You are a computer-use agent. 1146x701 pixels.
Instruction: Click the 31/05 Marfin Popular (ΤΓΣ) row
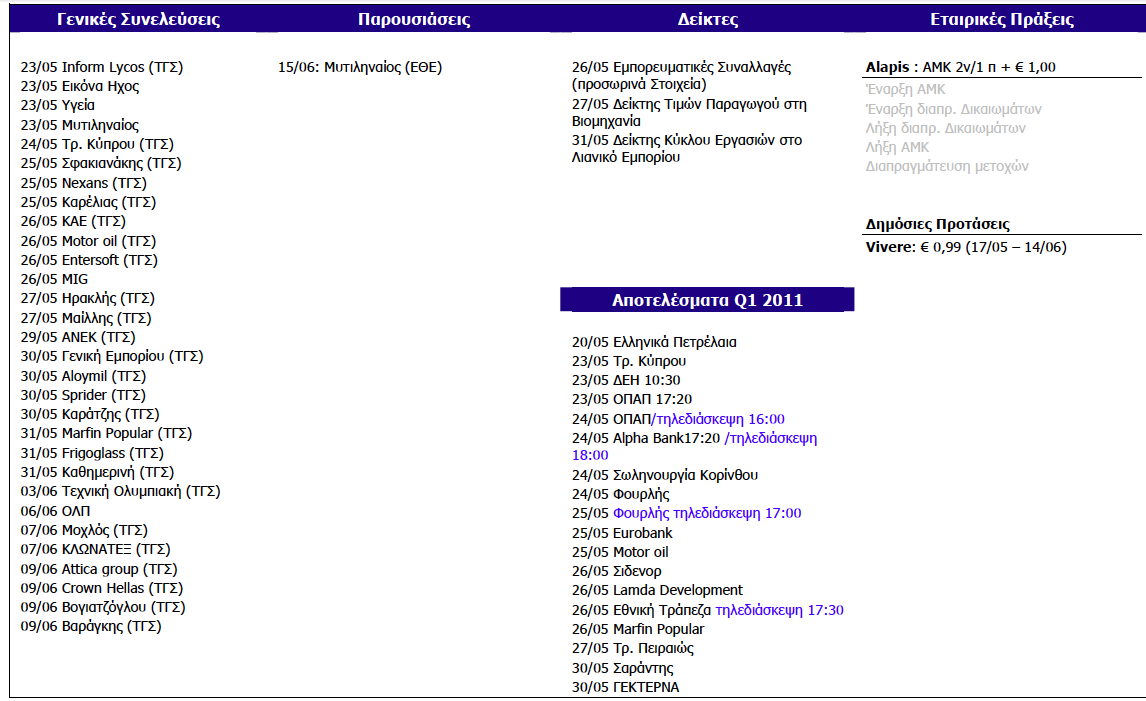pyautogui.click(x=106, y=433)
